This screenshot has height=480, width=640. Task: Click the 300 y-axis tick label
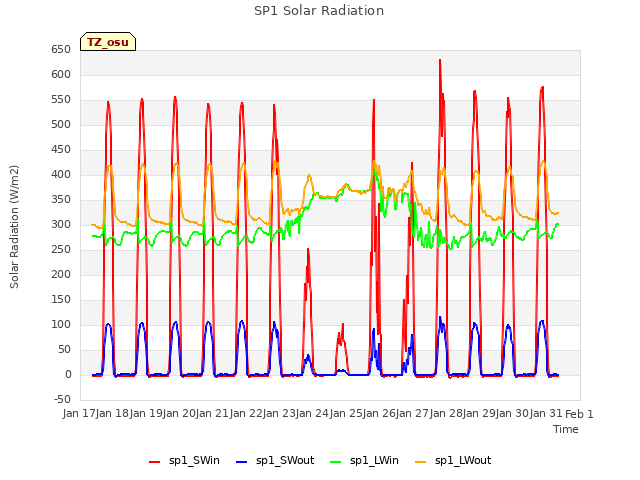point(61,224)
